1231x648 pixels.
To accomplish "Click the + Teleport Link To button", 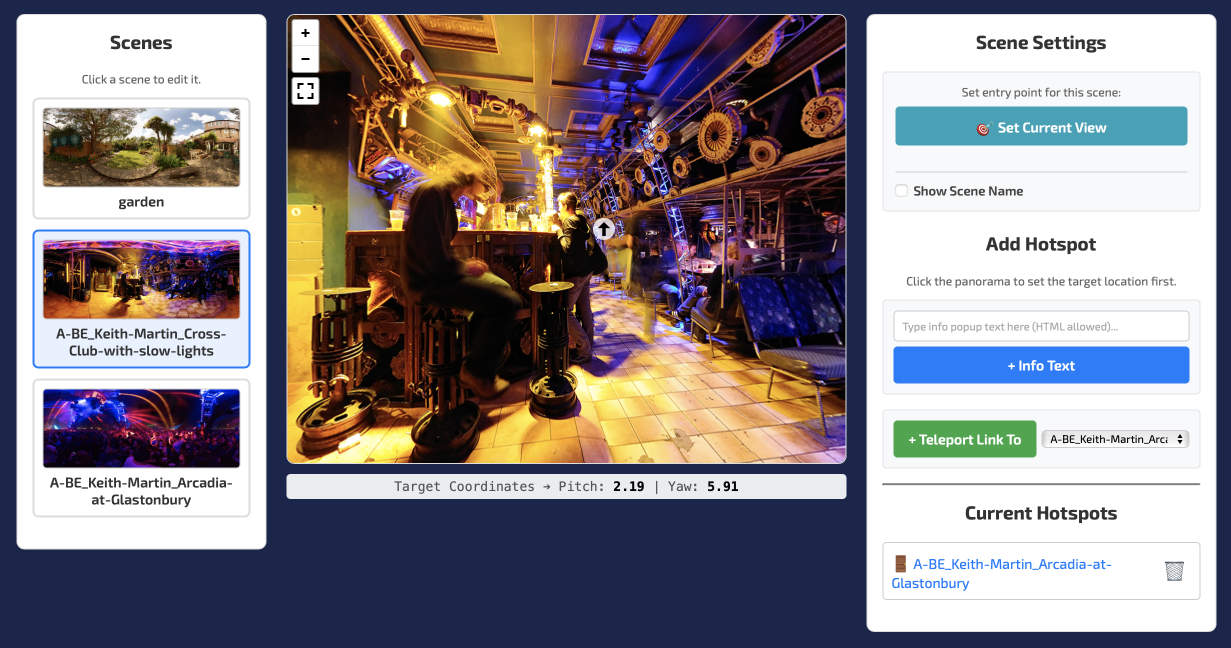I will (x=963, y=439).
